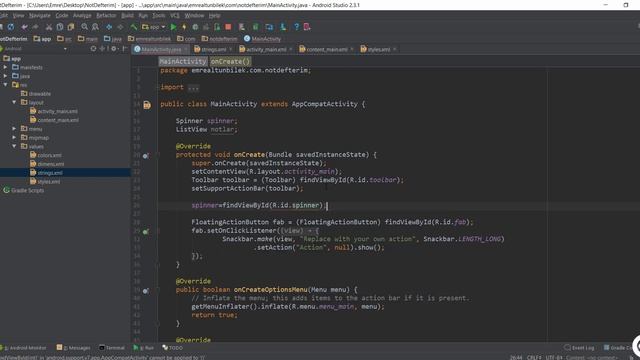Select dimens.xml in project tree
Viewport: 640px width, 360px height.
(47, 164)
